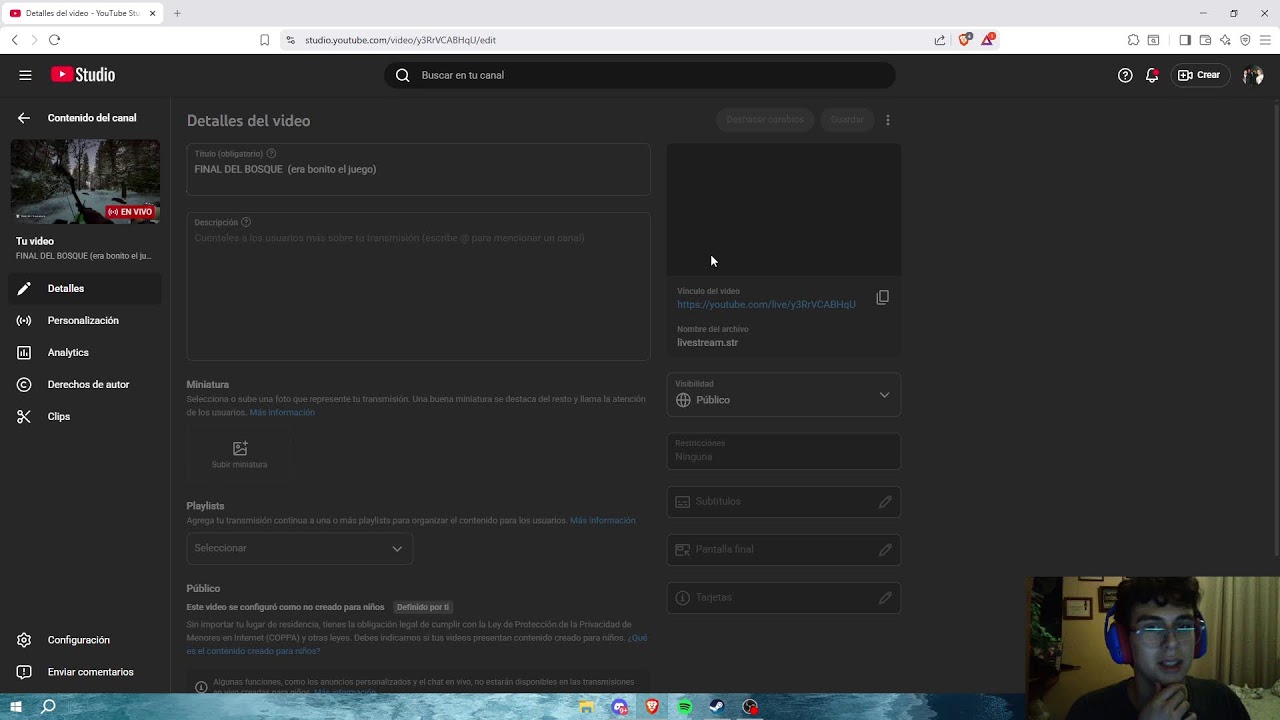Open Clips in the sidebar
The image size is (1280, 720).
point(85,416)
